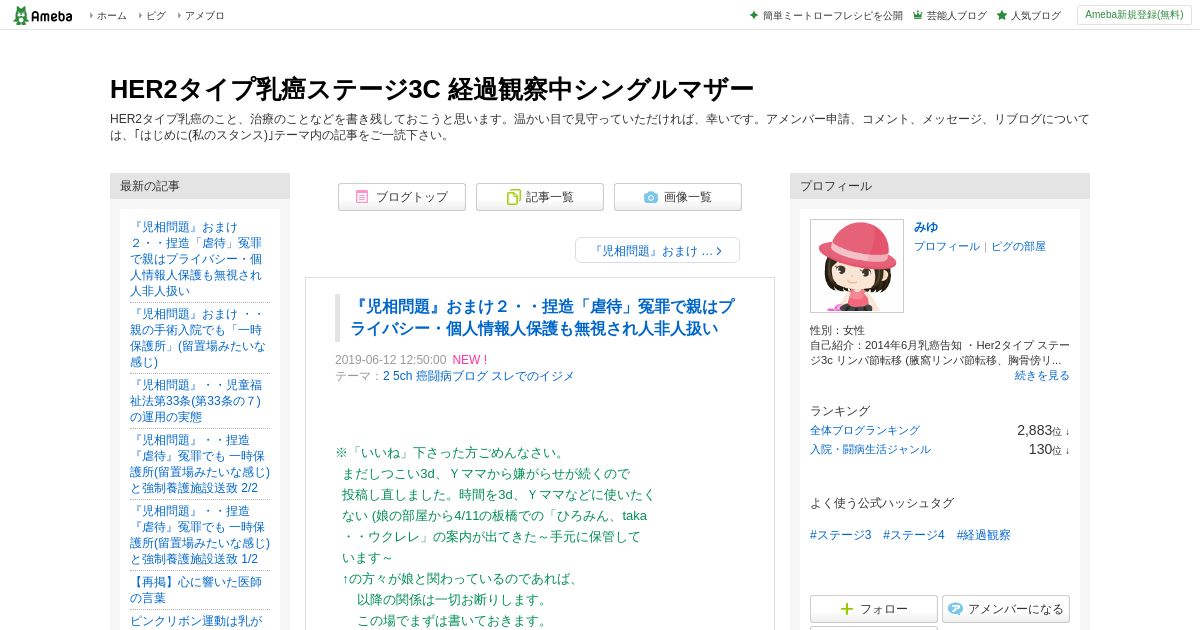Screen dimensions: 1200x630
Task: Open 全体ブログランキング link
Action: (x=865, y=430)
